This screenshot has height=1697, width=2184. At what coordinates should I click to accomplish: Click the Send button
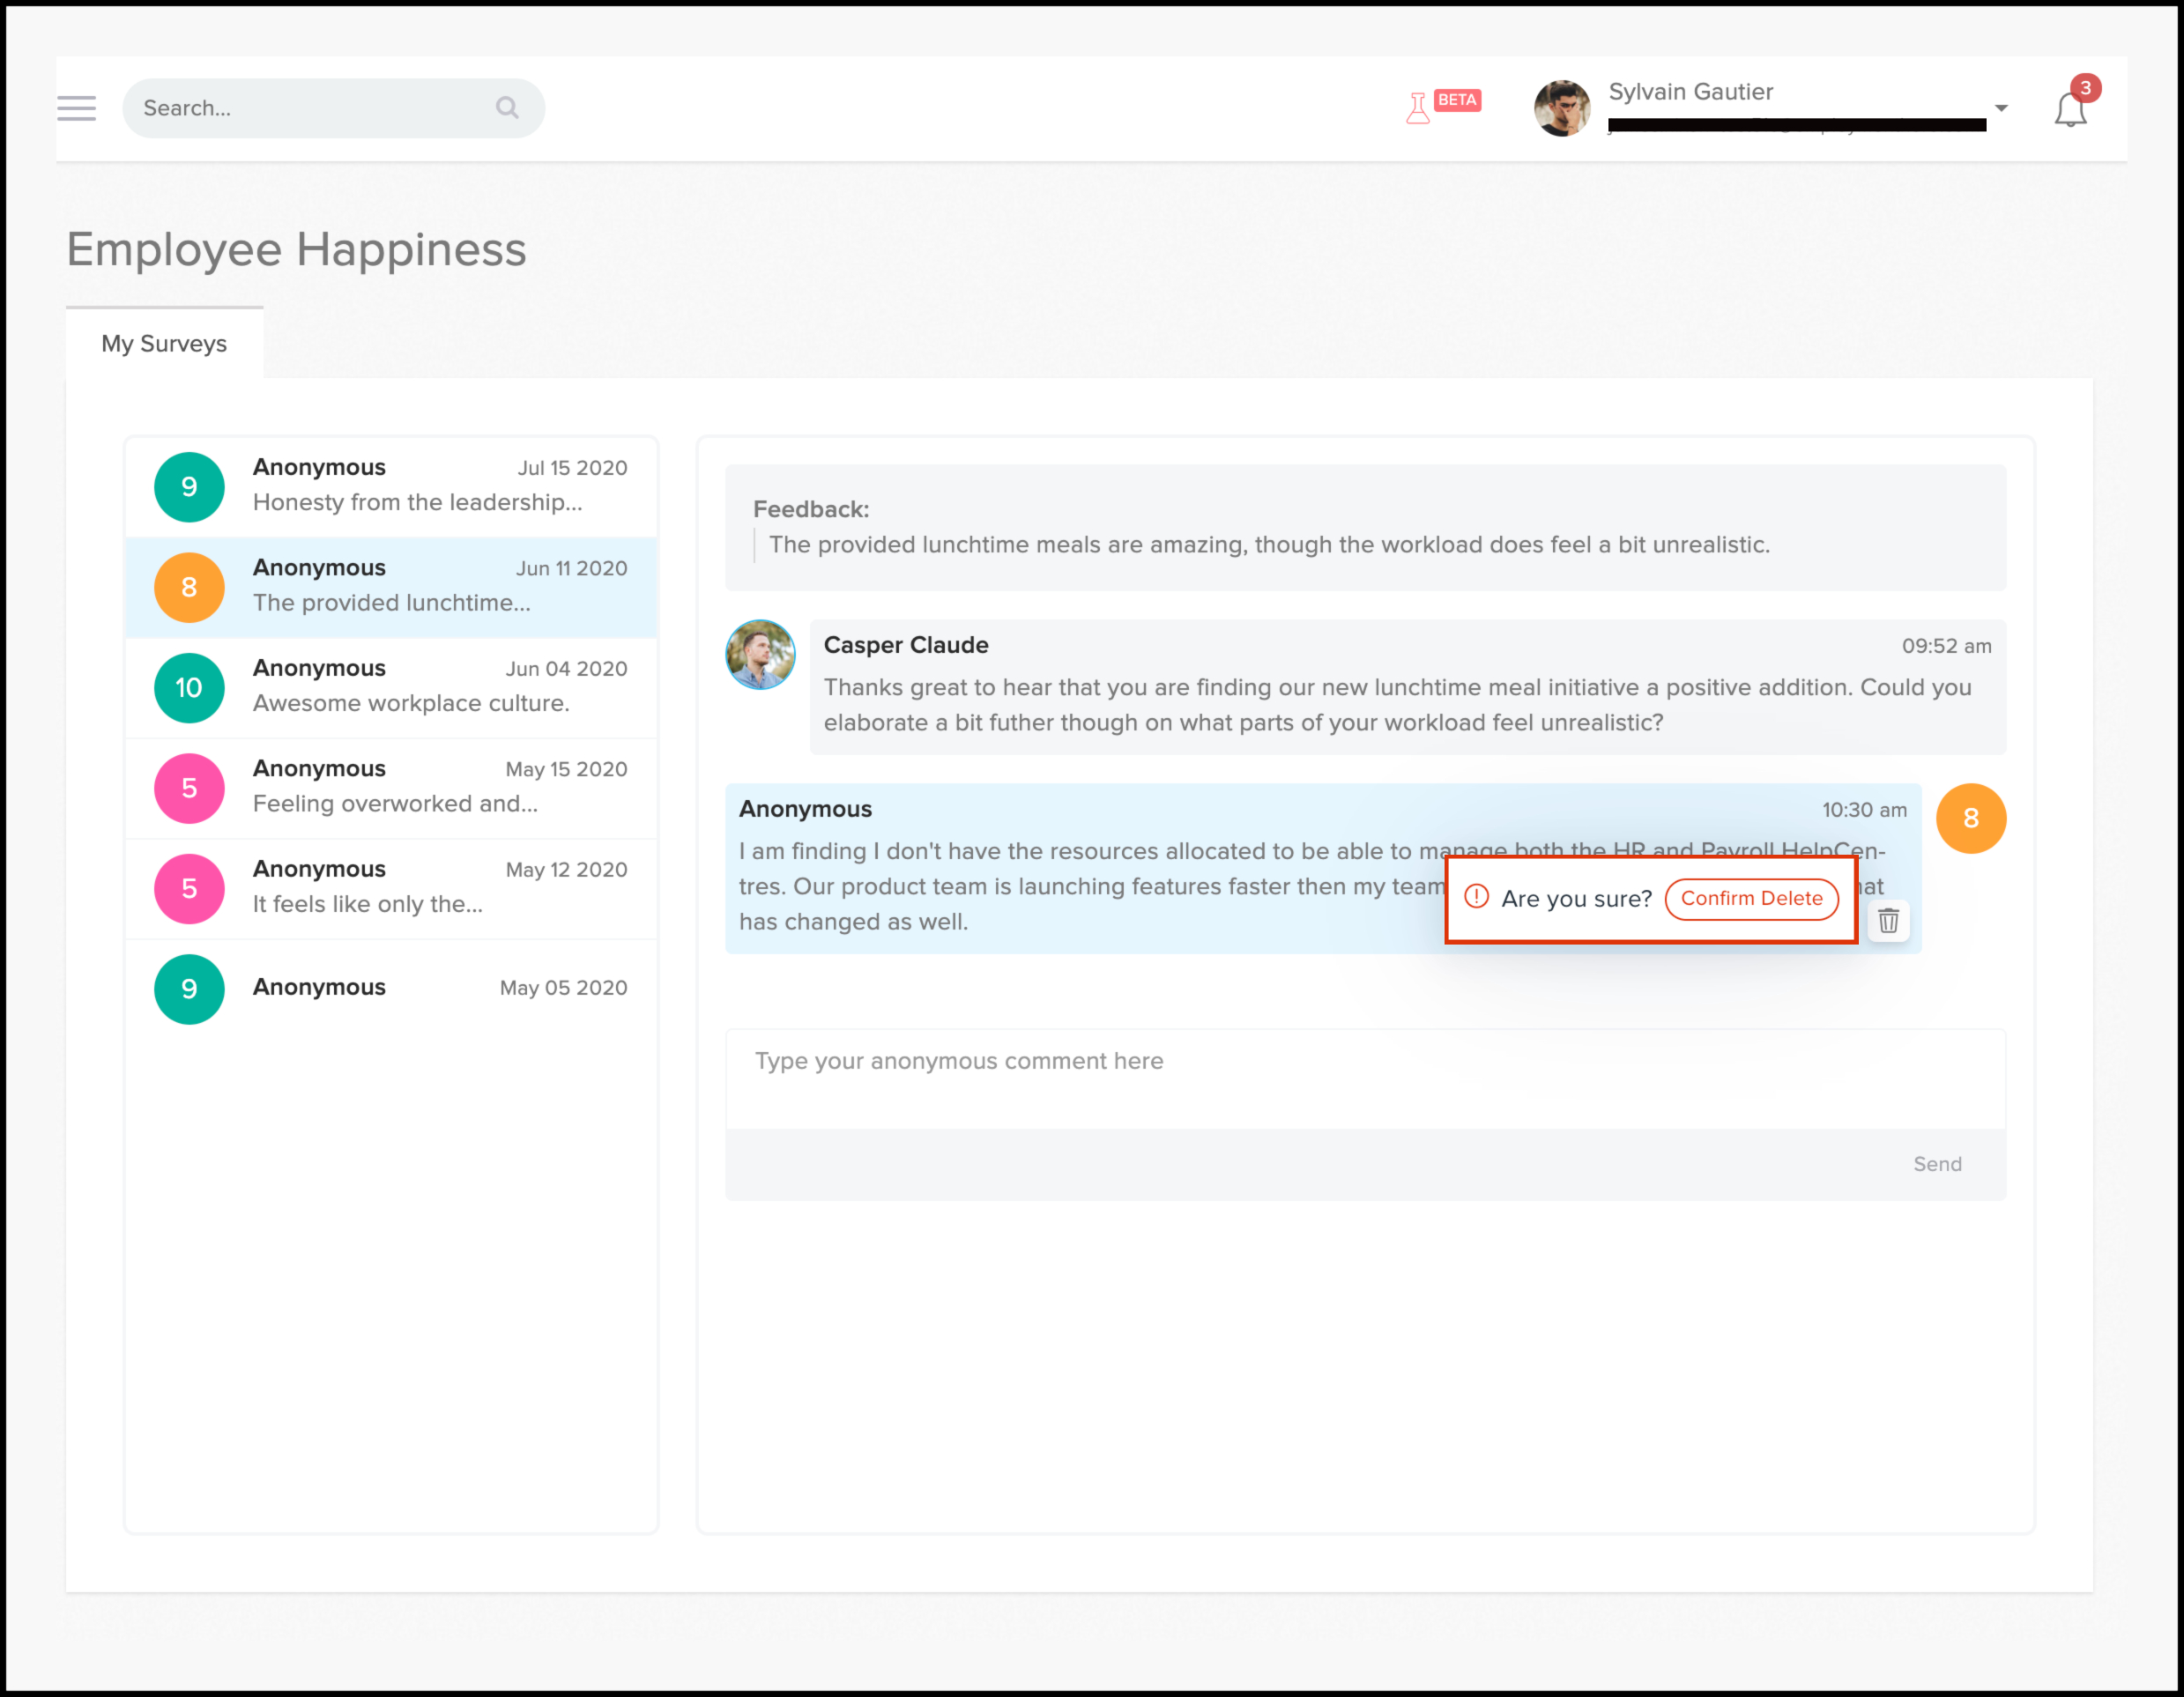pos(1937,1164)
